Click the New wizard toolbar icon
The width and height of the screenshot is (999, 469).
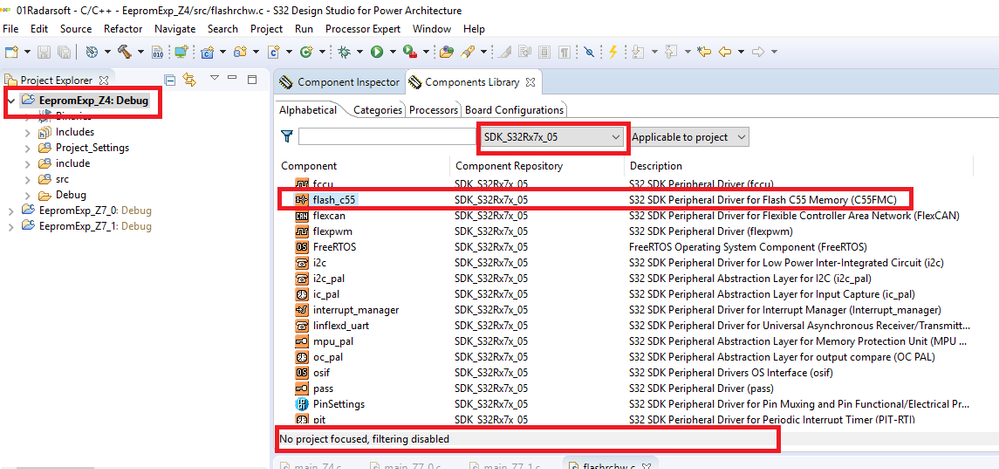(11, 52)
